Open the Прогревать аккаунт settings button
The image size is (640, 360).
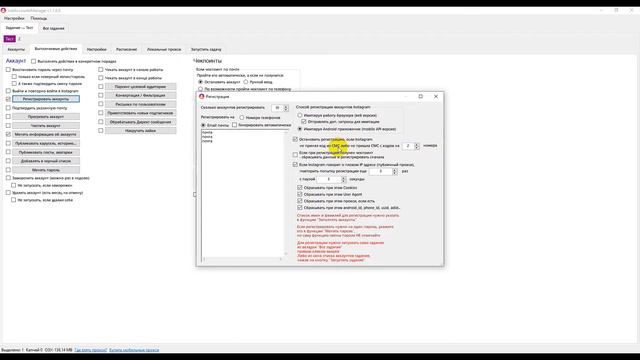tap(46, 117)
